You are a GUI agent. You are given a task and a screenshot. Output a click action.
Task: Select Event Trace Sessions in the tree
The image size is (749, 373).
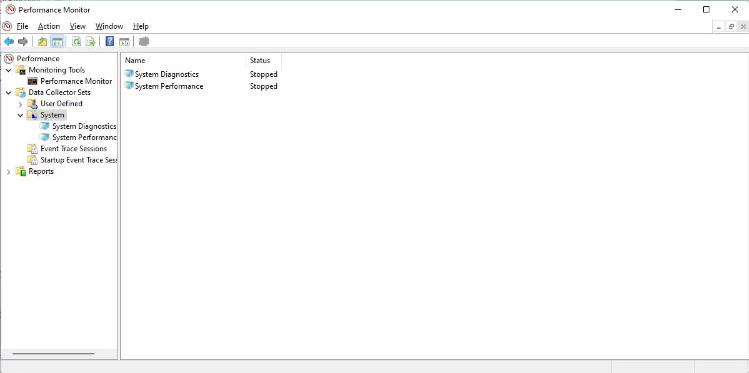point(74,149)
